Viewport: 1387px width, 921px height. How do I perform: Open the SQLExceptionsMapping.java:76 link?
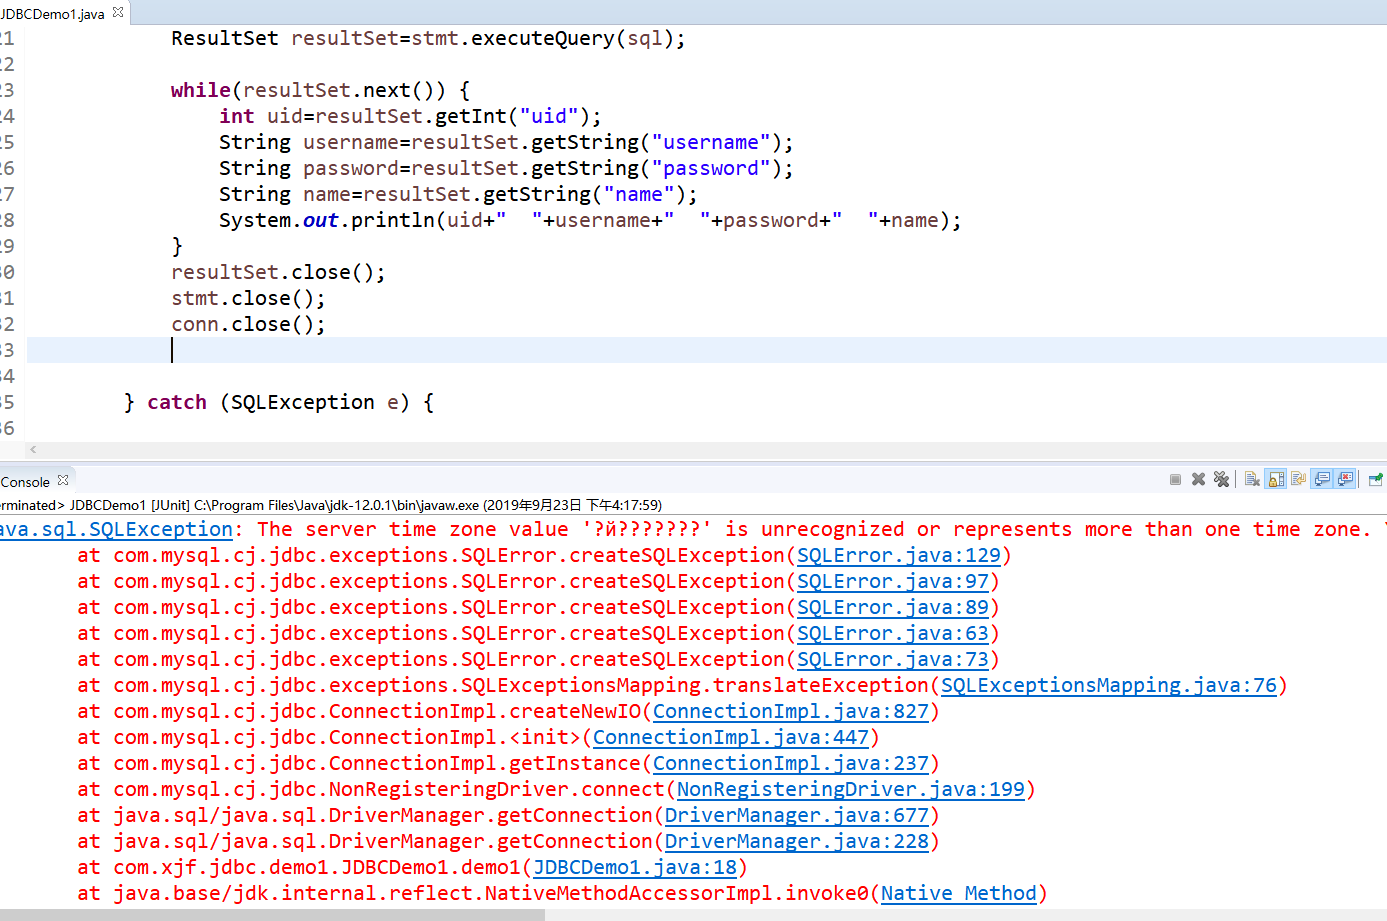[x=1109, y=685]
